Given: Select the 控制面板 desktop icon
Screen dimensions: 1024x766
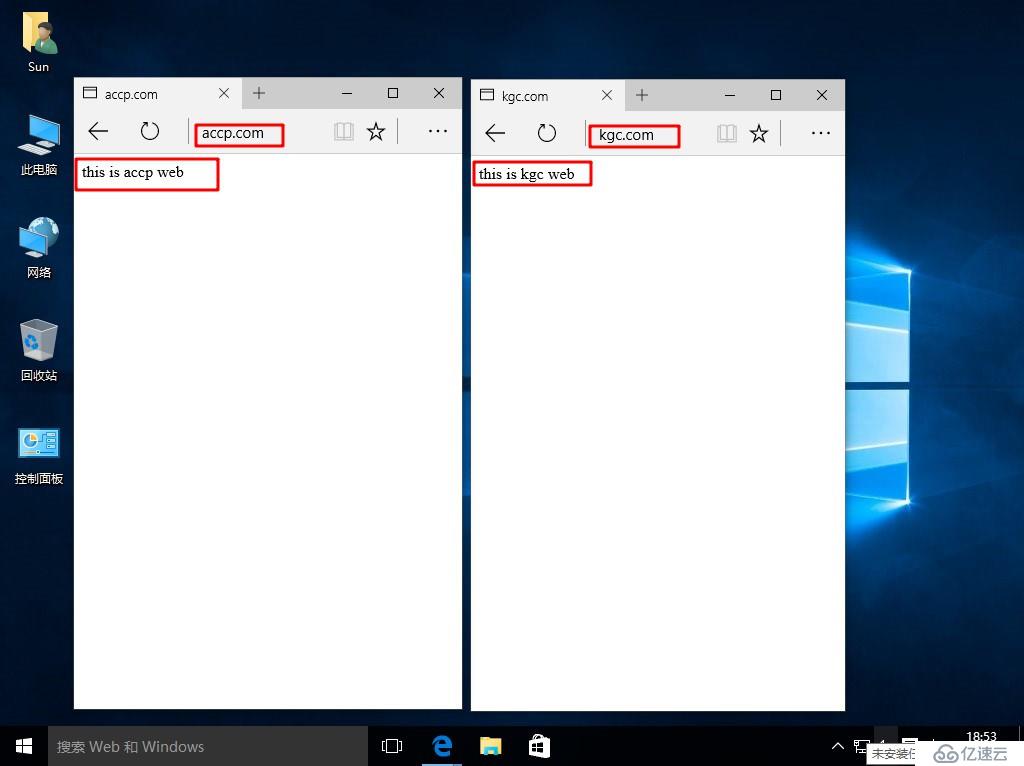Looking at the screenshot, I should tap(39, 455).
